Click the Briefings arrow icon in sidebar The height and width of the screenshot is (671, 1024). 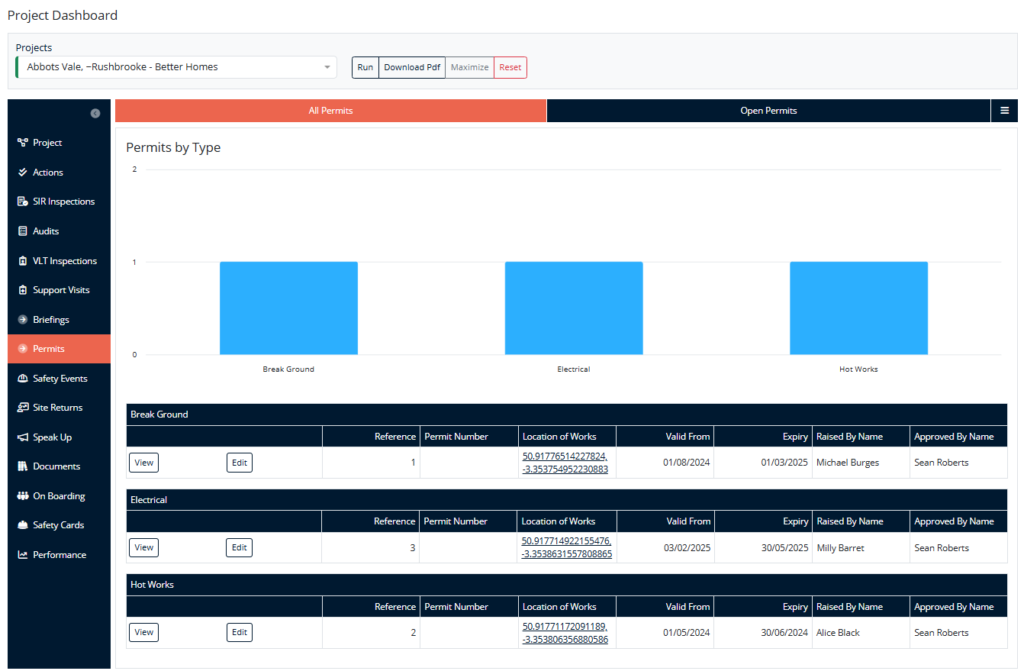23,319
